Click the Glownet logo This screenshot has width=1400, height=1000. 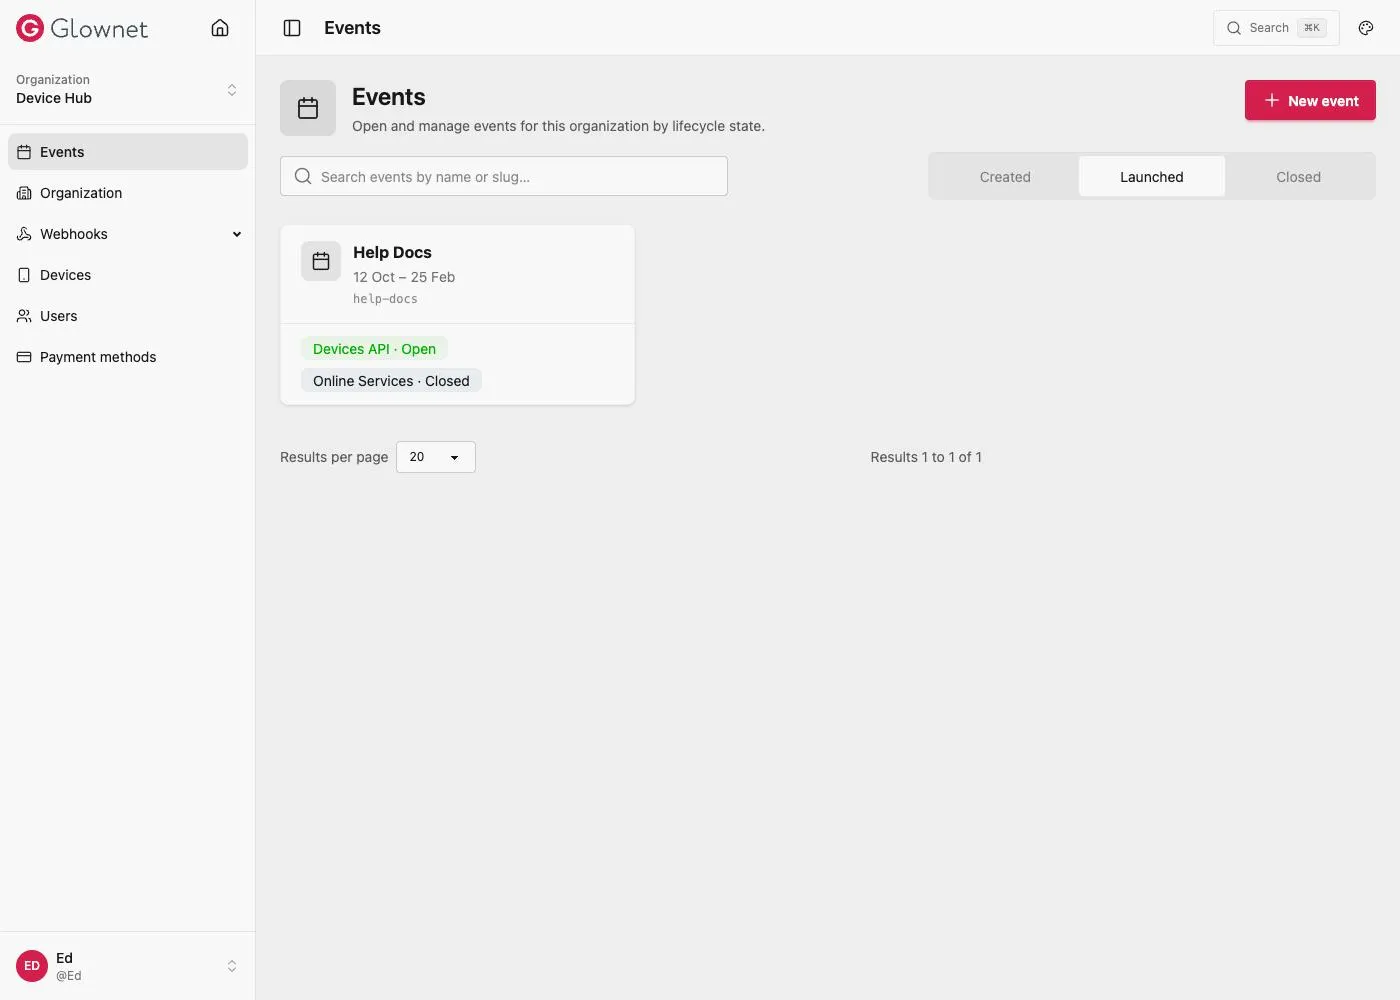pos(82,28)
